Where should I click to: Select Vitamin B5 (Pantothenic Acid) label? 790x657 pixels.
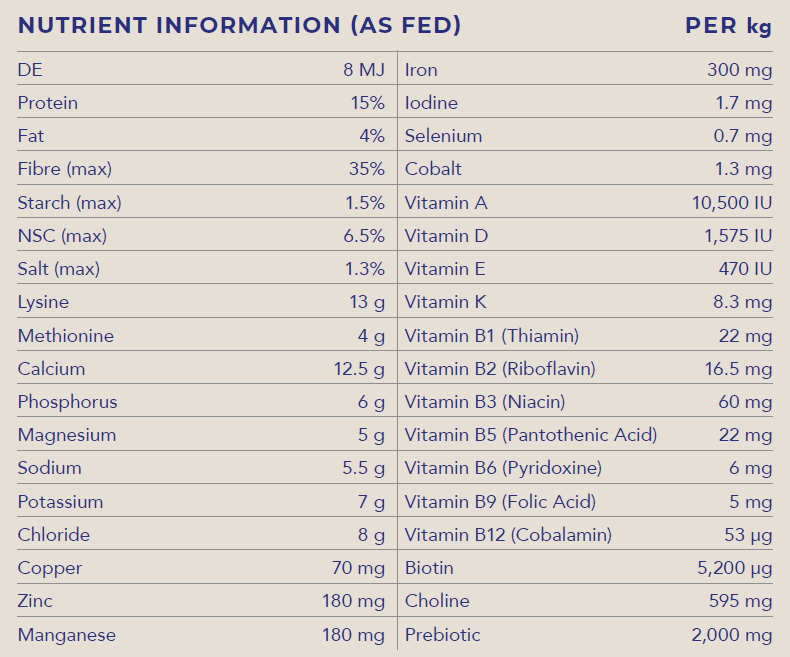pyautogui.click(x=530, y=435)
